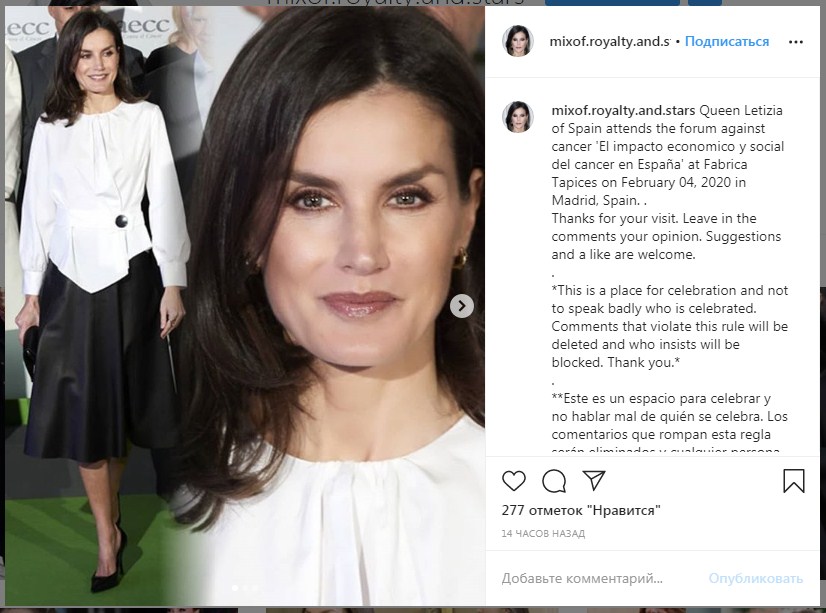
Task: Click the mixof.royalty.and.stars username in the caption
Action: click(623, 111)
